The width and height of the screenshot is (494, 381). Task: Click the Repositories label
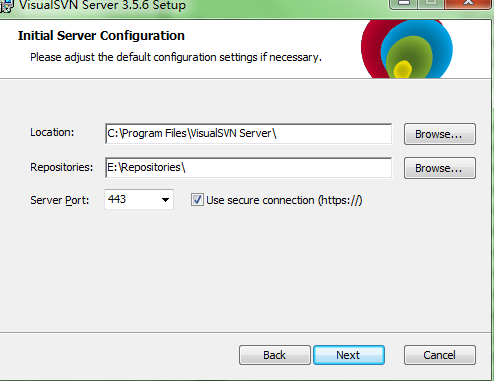(x=61, y=167)
